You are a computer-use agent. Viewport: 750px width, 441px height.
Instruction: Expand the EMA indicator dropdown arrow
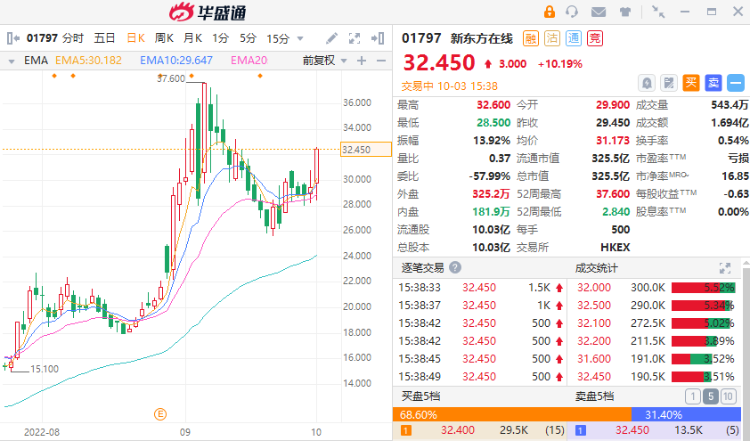[x=11, y=61]
